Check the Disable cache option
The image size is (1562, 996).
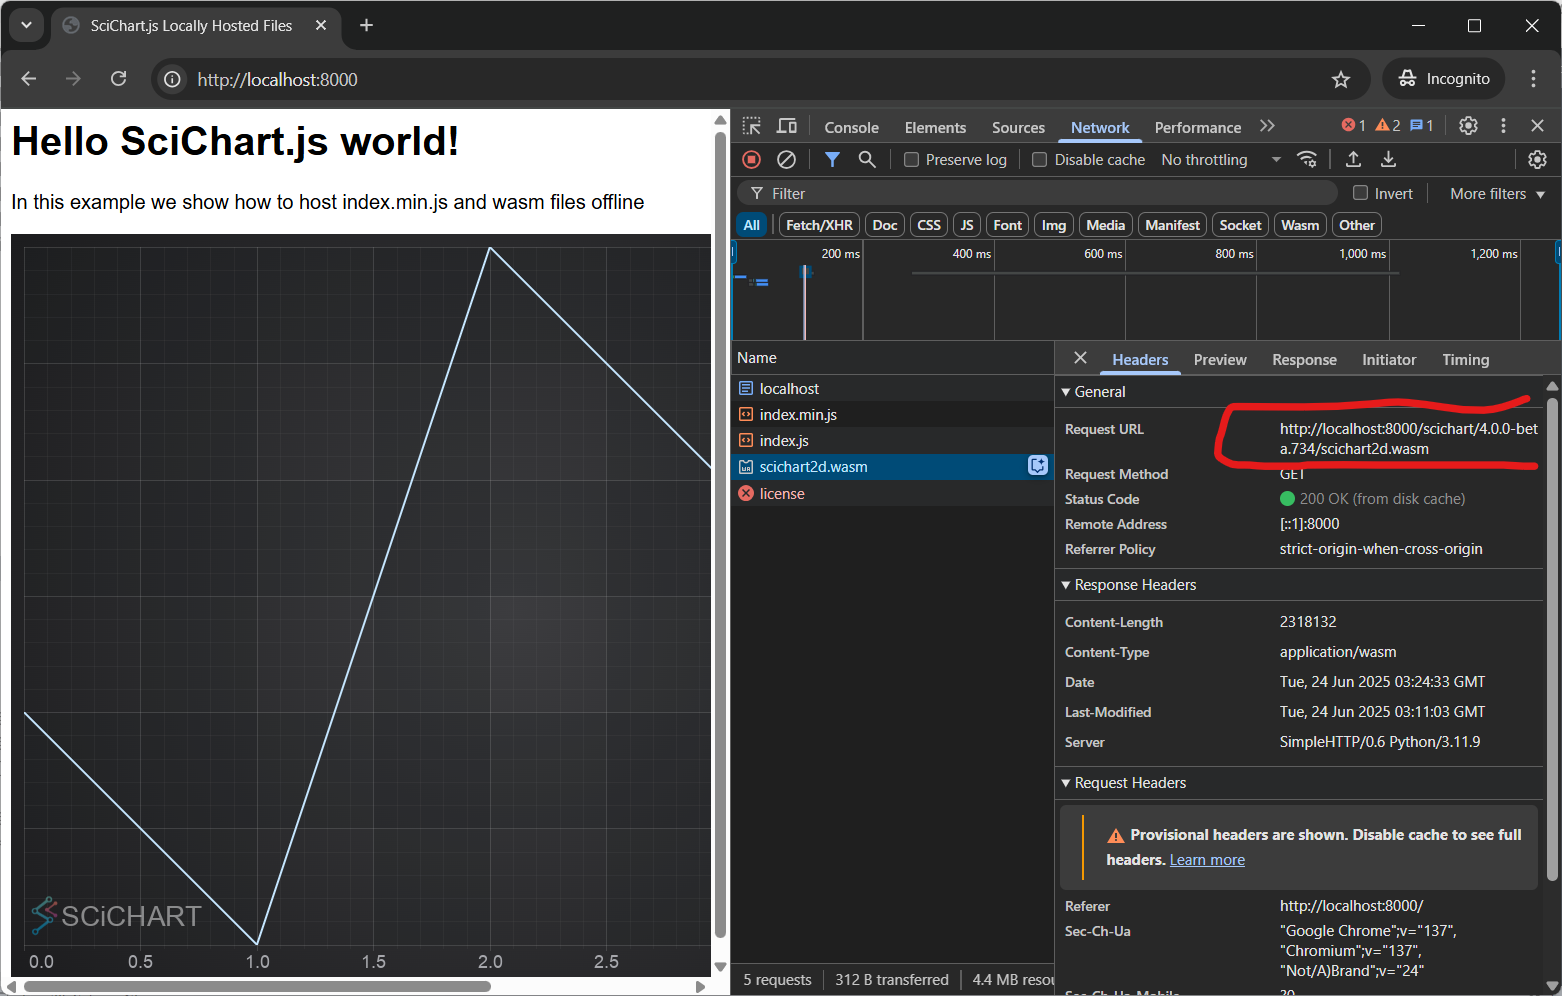1040,160
